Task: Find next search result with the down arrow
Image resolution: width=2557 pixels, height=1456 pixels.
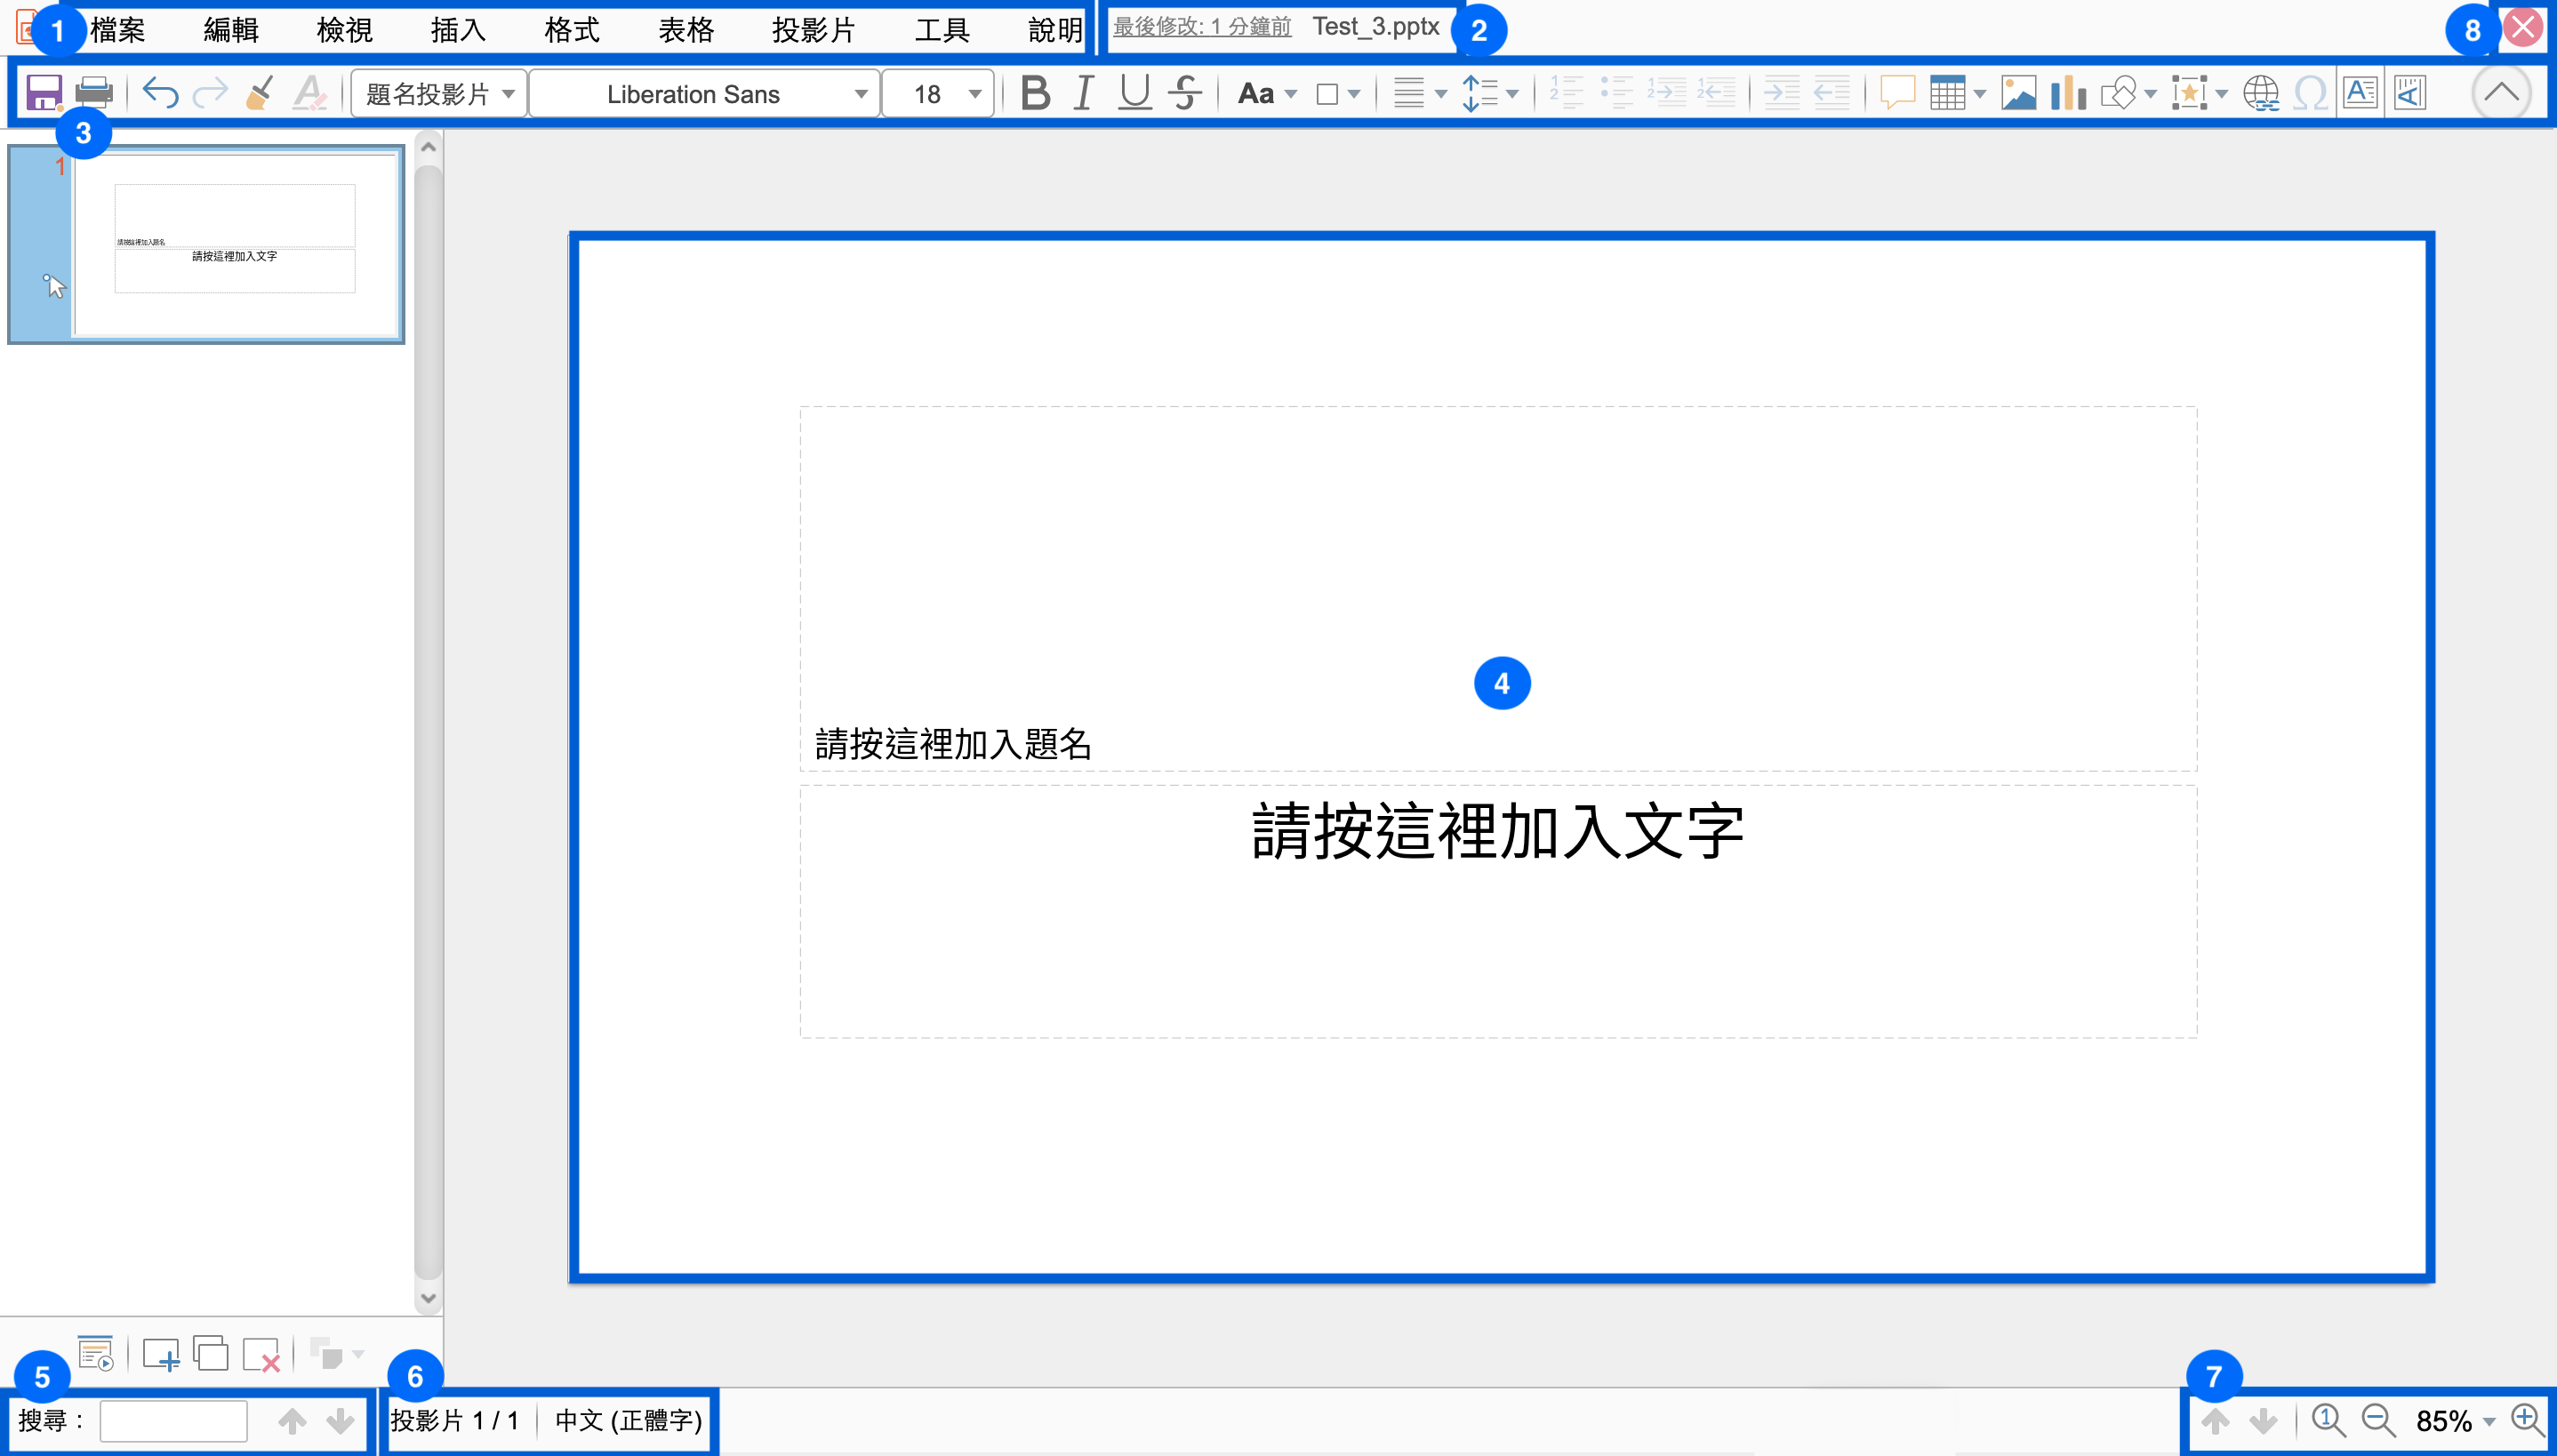Action: click(340, 1421)
